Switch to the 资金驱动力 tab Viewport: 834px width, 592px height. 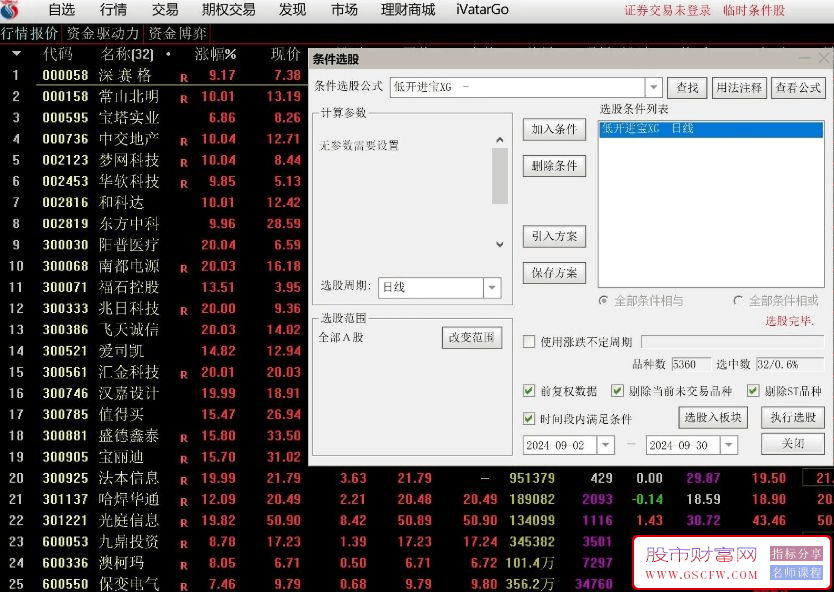click(103, 34)
